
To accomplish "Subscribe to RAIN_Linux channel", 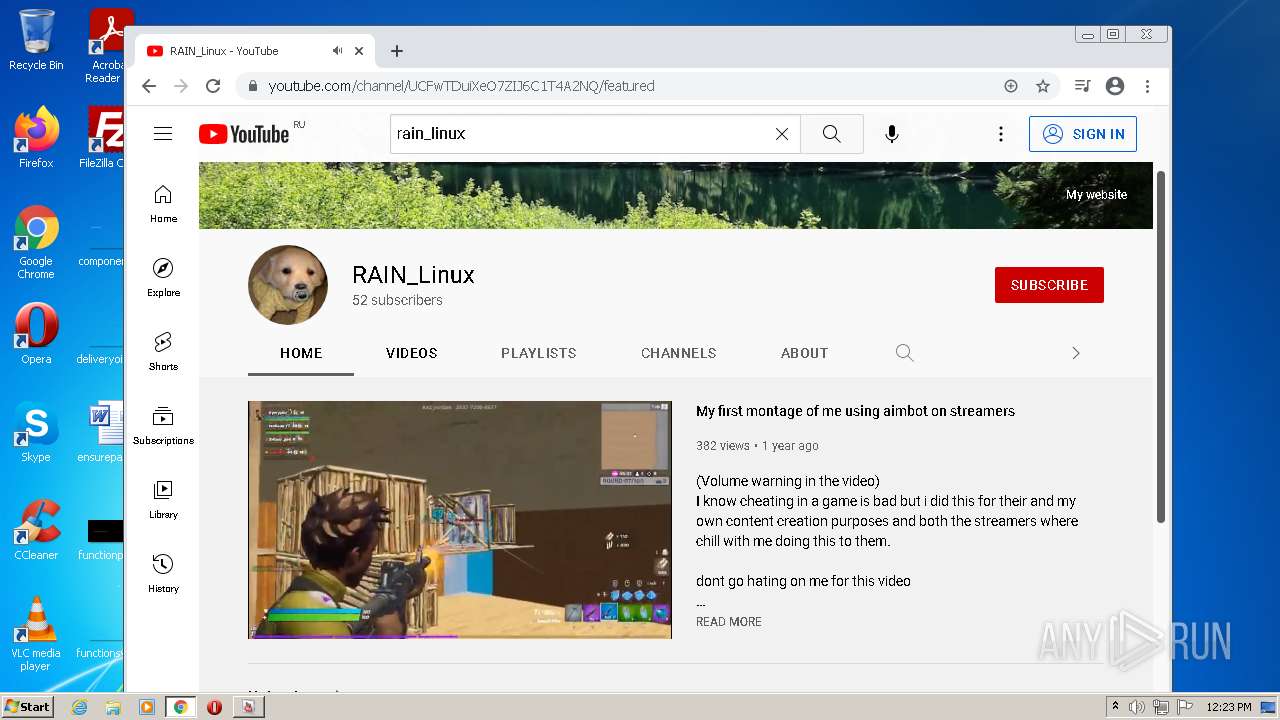I will point(1049,285).
